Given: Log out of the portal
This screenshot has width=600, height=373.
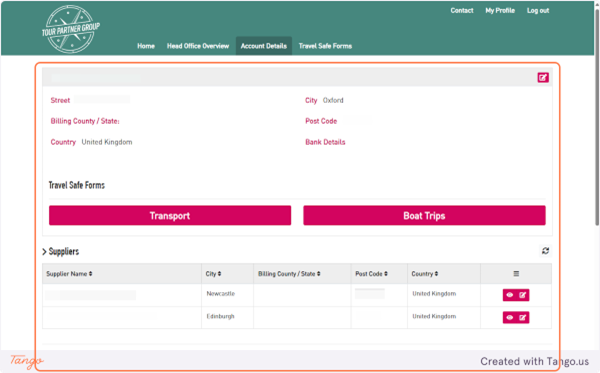Looking at the screenshot, I should [538, 11].
